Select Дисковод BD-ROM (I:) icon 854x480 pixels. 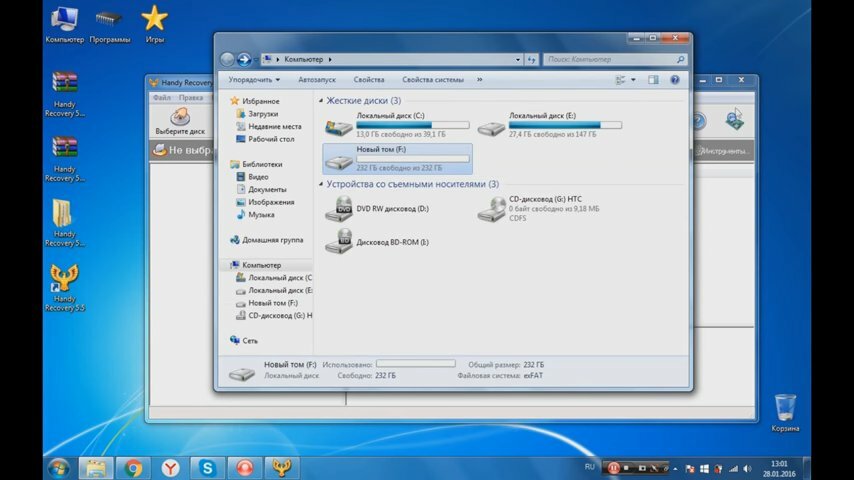[x=338, y=242]
